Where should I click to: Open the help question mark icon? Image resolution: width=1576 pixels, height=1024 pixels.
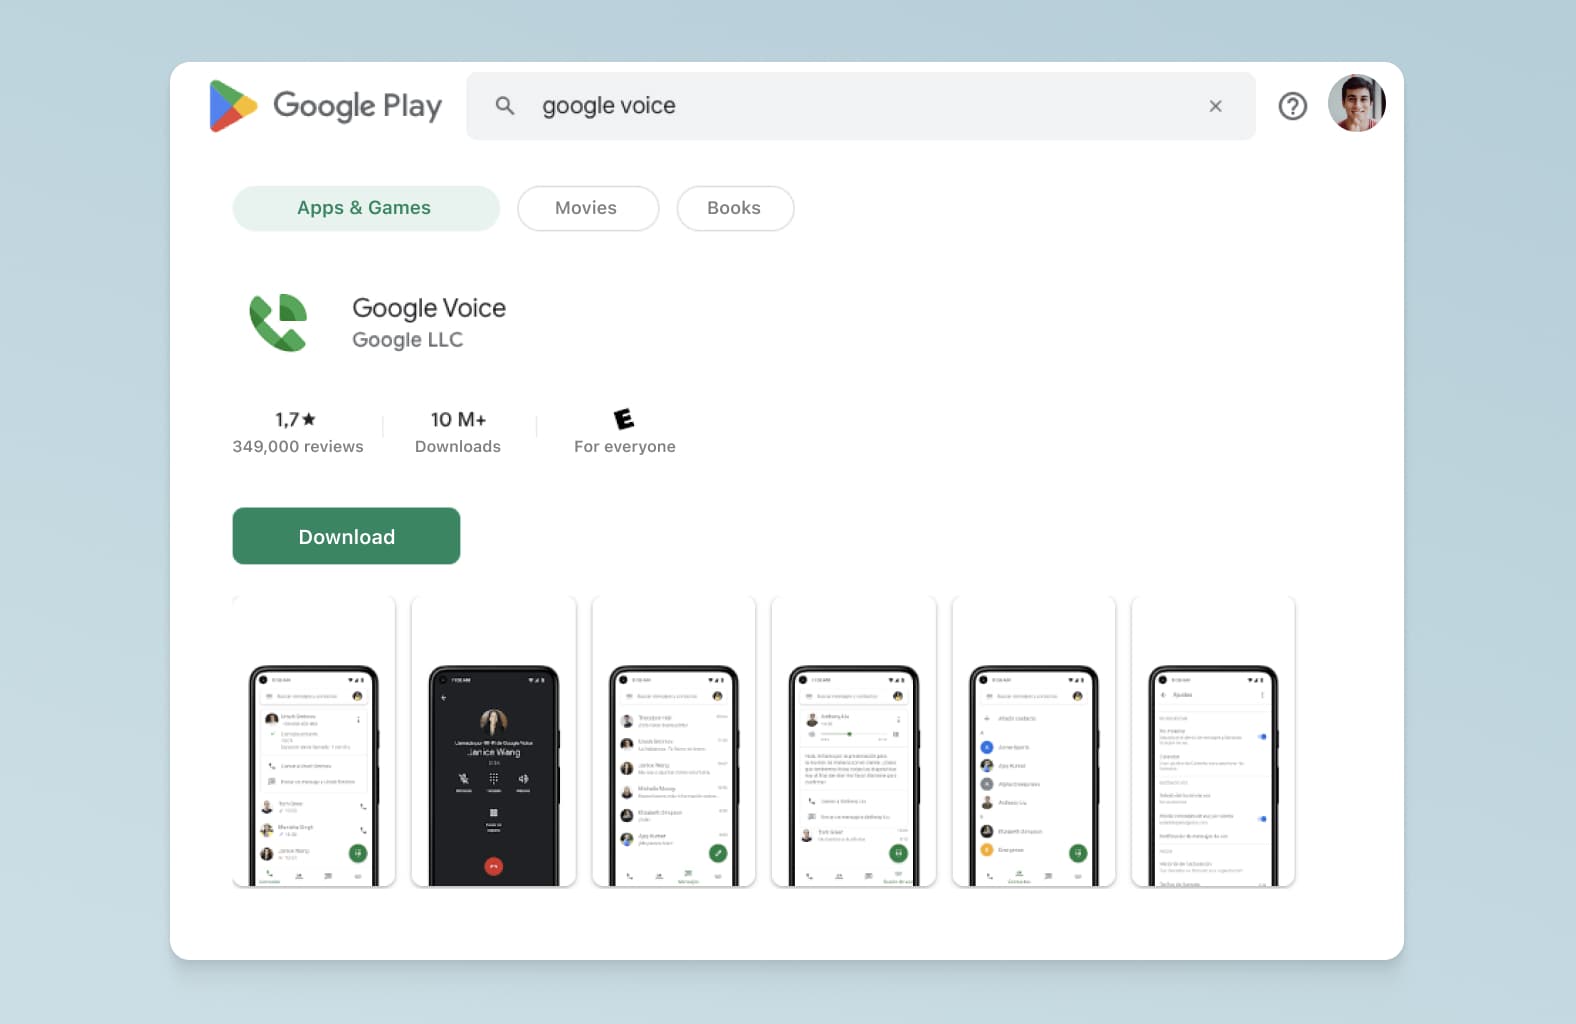(1292, 106)
